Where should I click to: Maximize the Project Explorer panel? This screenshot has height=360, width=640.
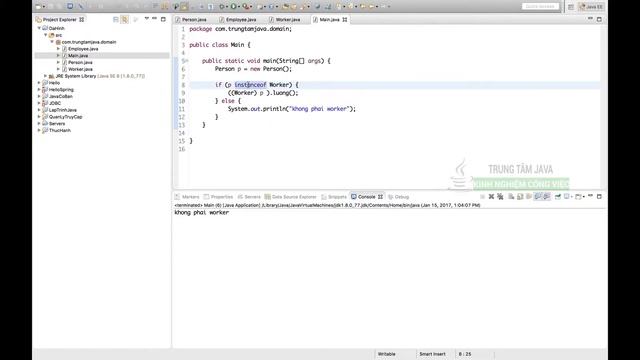click(x=163, y=19)
